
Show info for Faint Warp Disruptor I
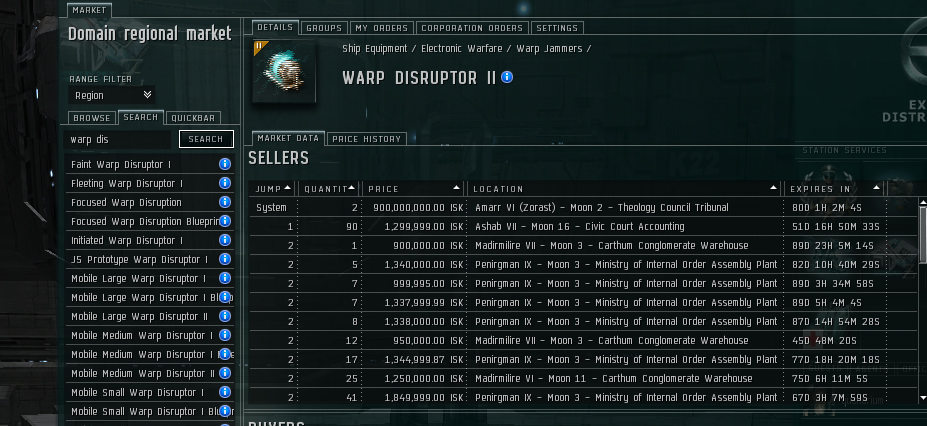point(225,164)
